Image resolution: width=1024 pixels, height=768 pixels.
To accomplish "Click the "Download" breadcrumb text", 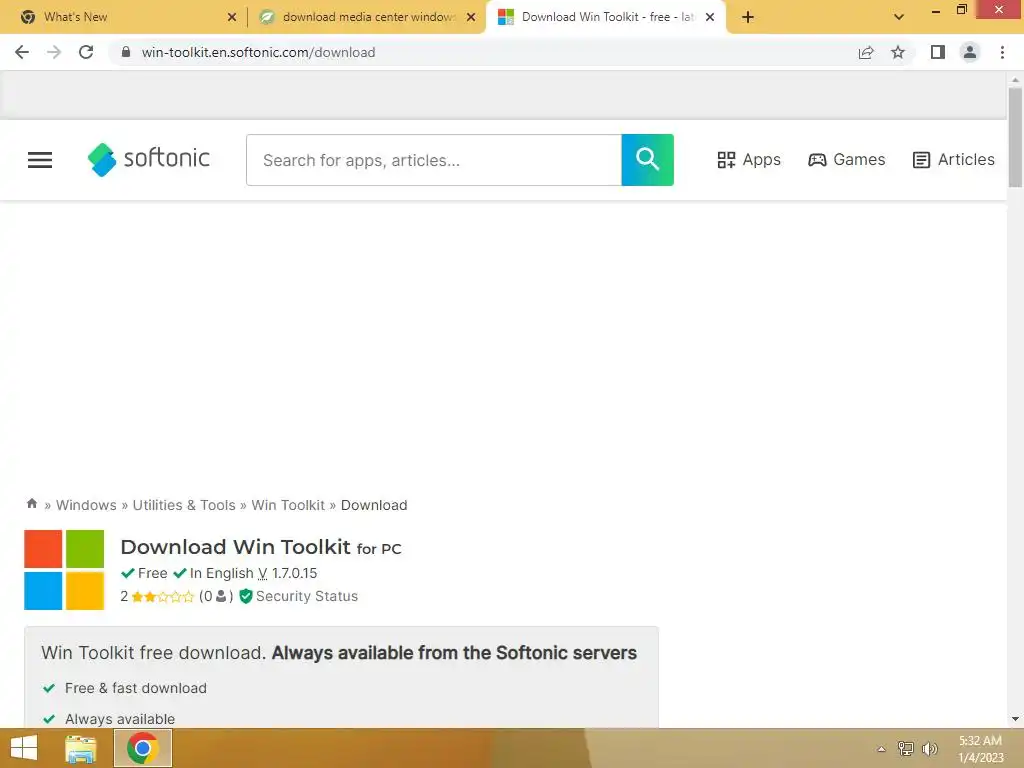I will click(x=374, y=505).
